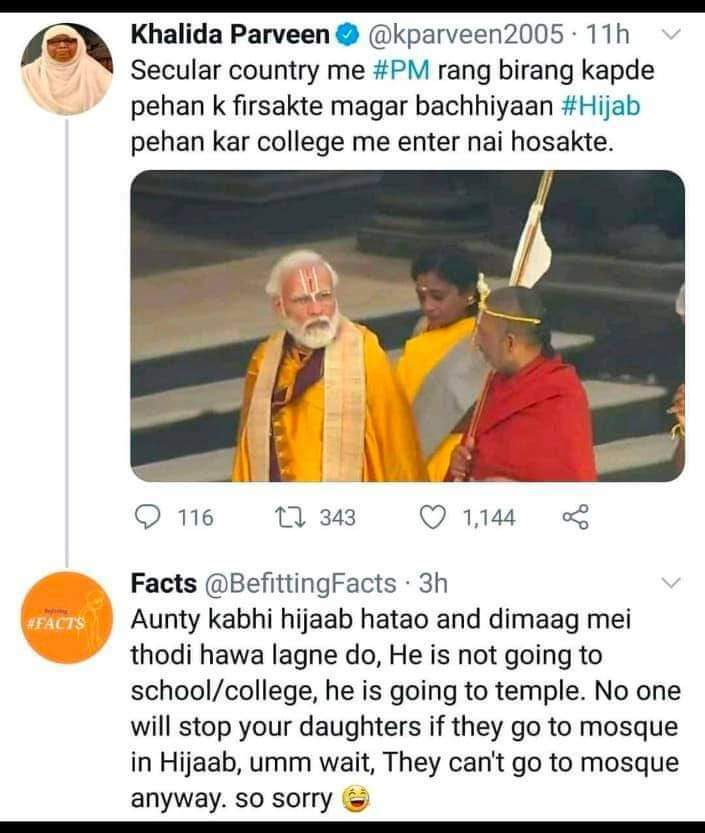Viewport: 705px width, 833px height.
Task: Click the laughing emoji in reply
Action: 356,799
